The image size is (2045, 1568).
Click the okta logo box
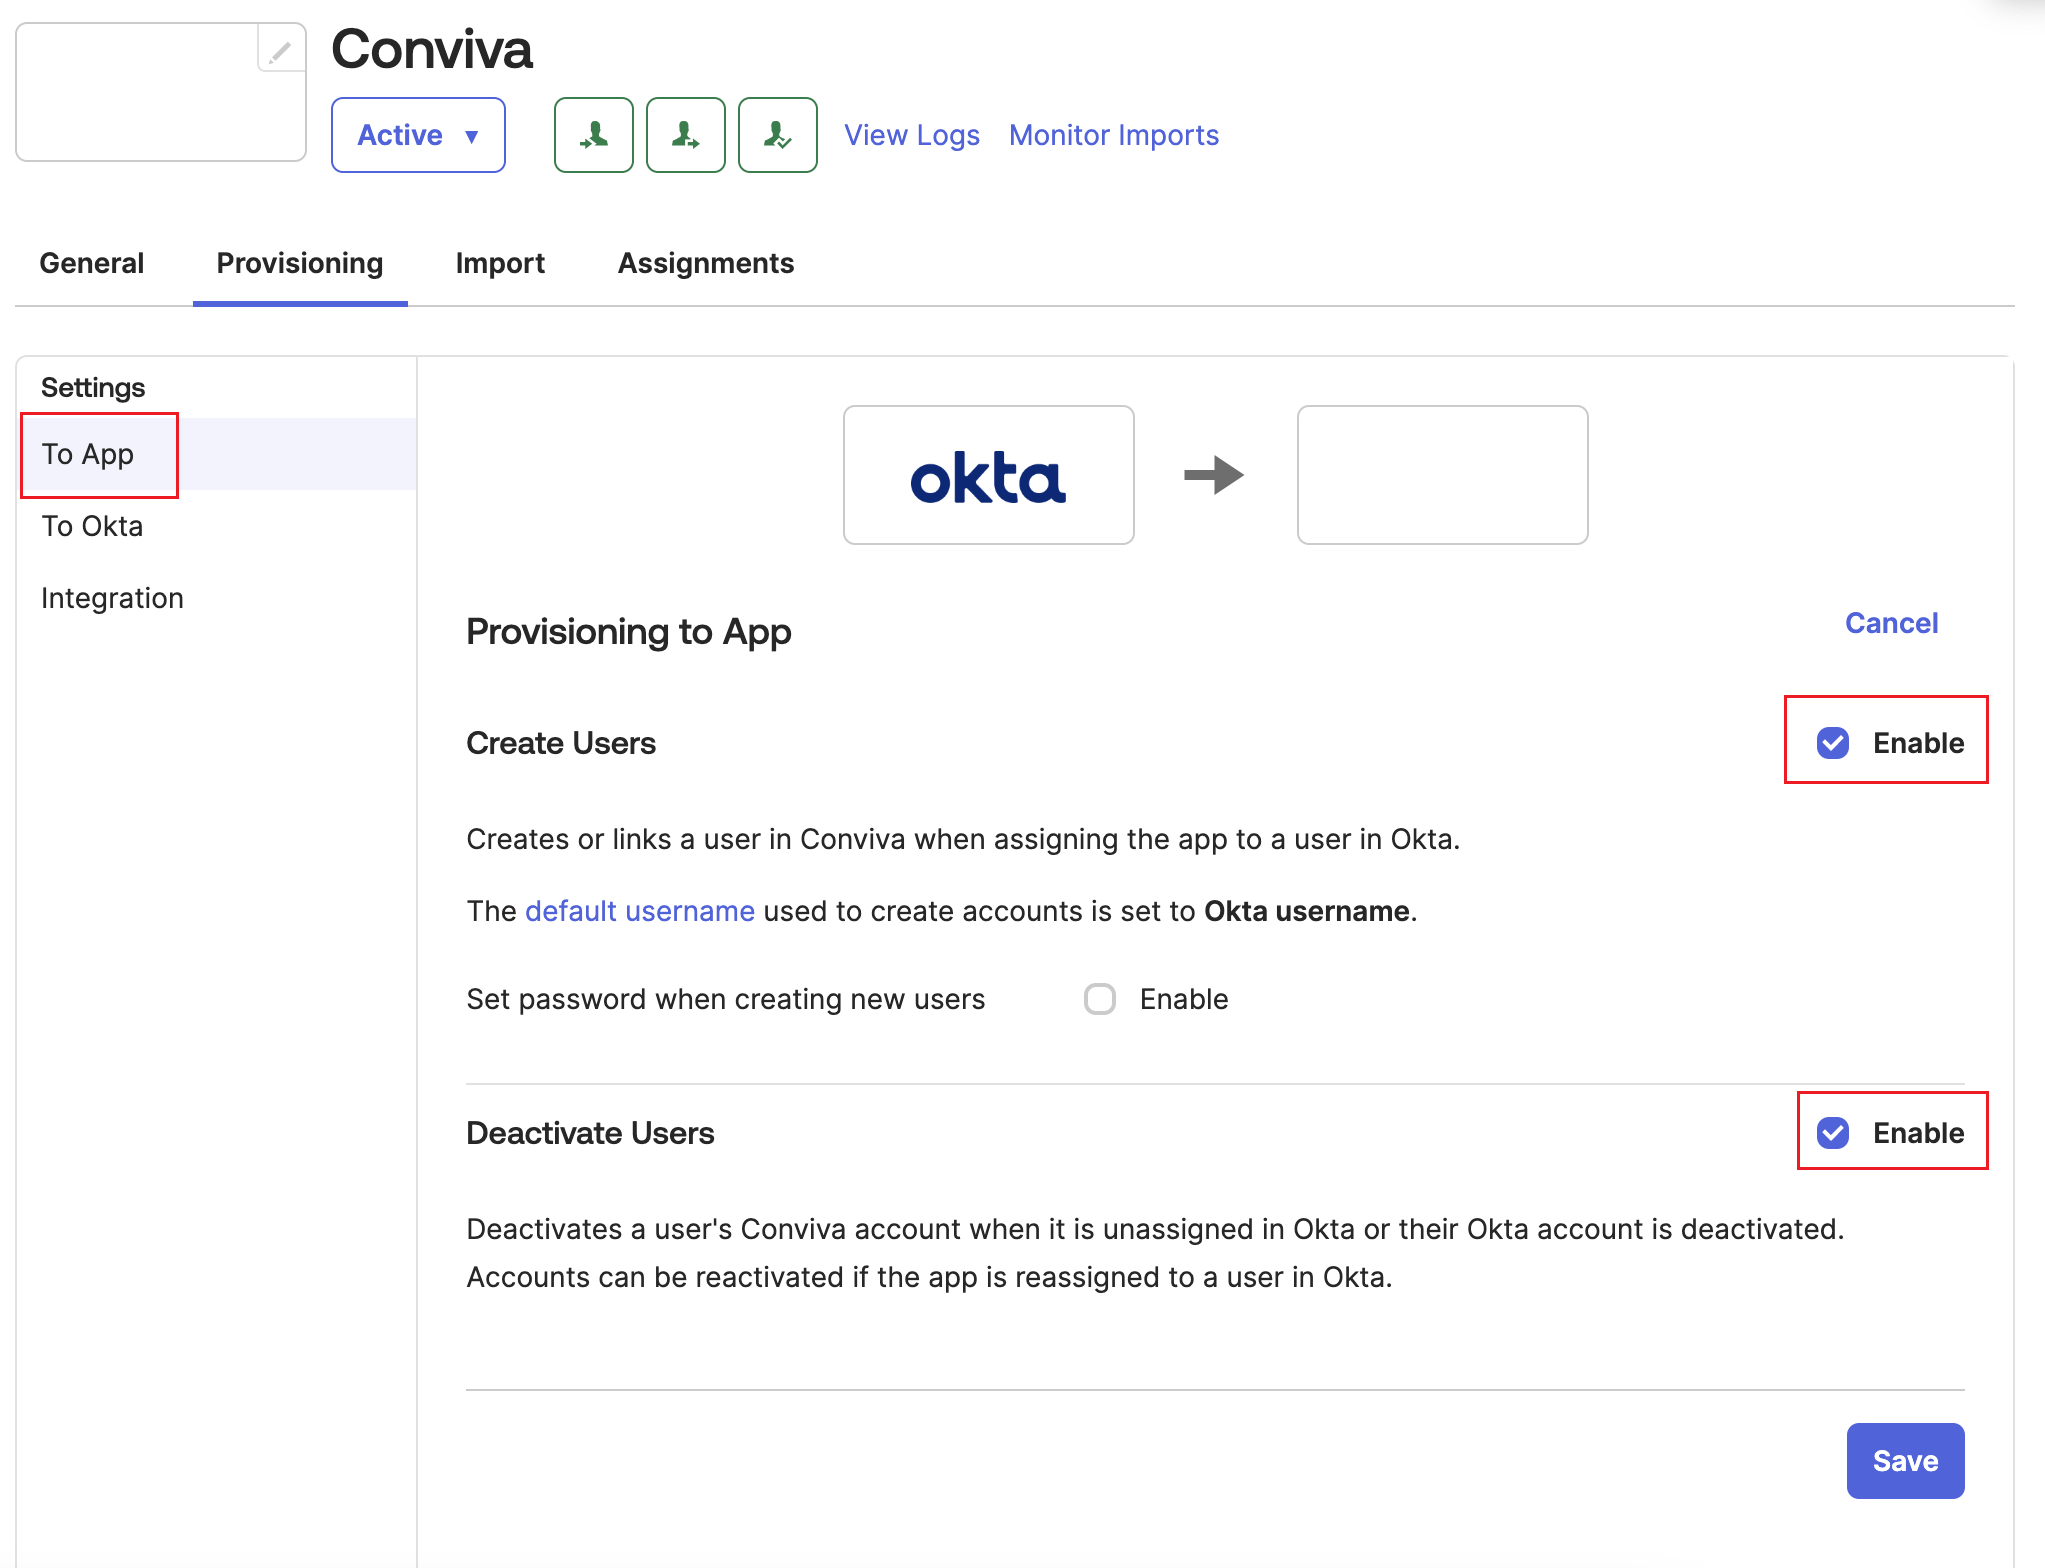click(x=989, y=475)
